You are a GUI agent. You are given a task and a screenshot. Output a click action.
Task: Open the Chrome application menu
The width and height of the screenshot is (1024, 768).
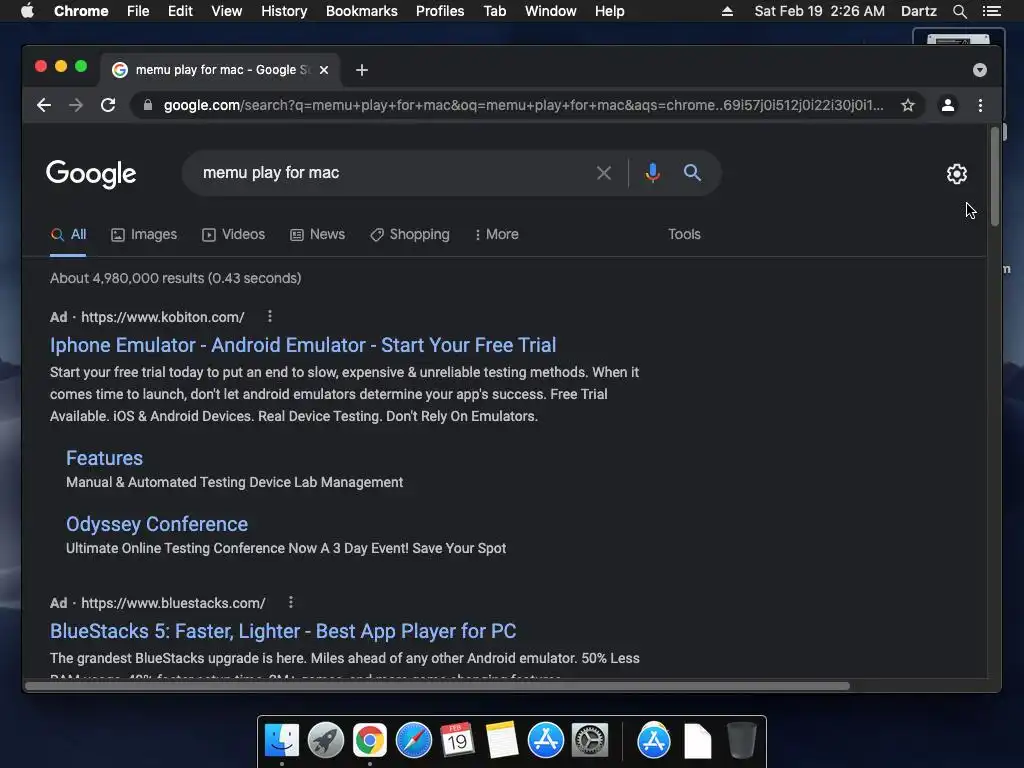[81, 11]
